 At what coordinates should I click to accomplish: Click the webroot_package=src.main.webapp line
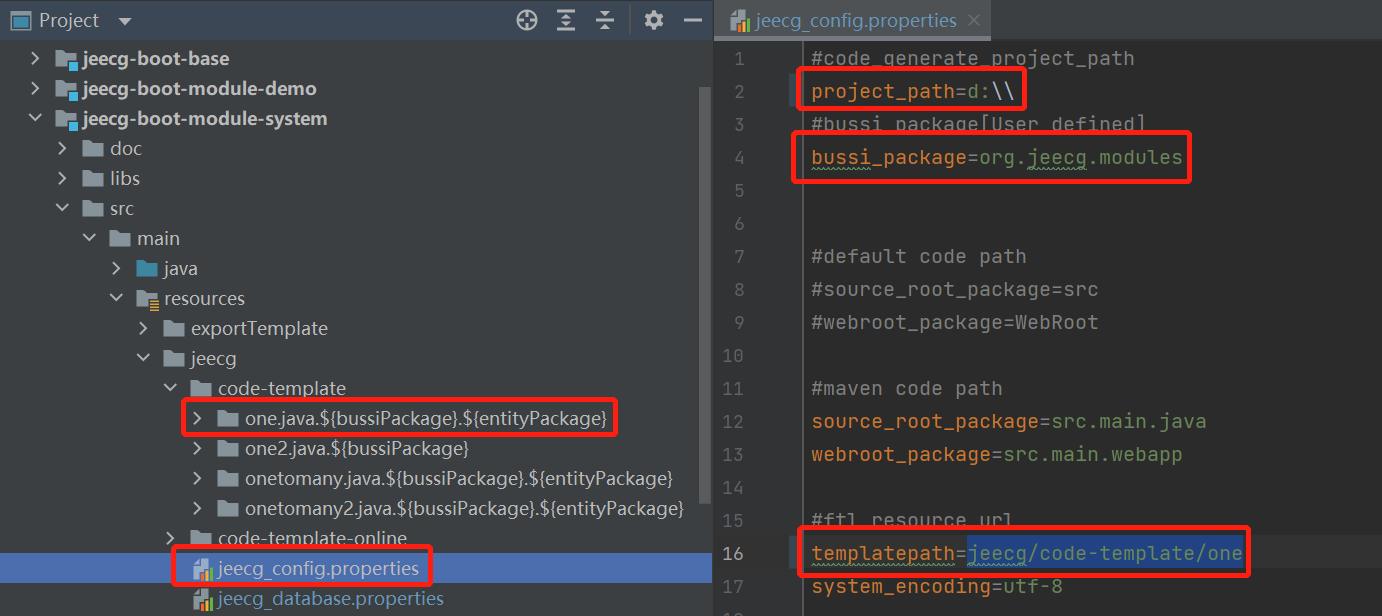997,455
